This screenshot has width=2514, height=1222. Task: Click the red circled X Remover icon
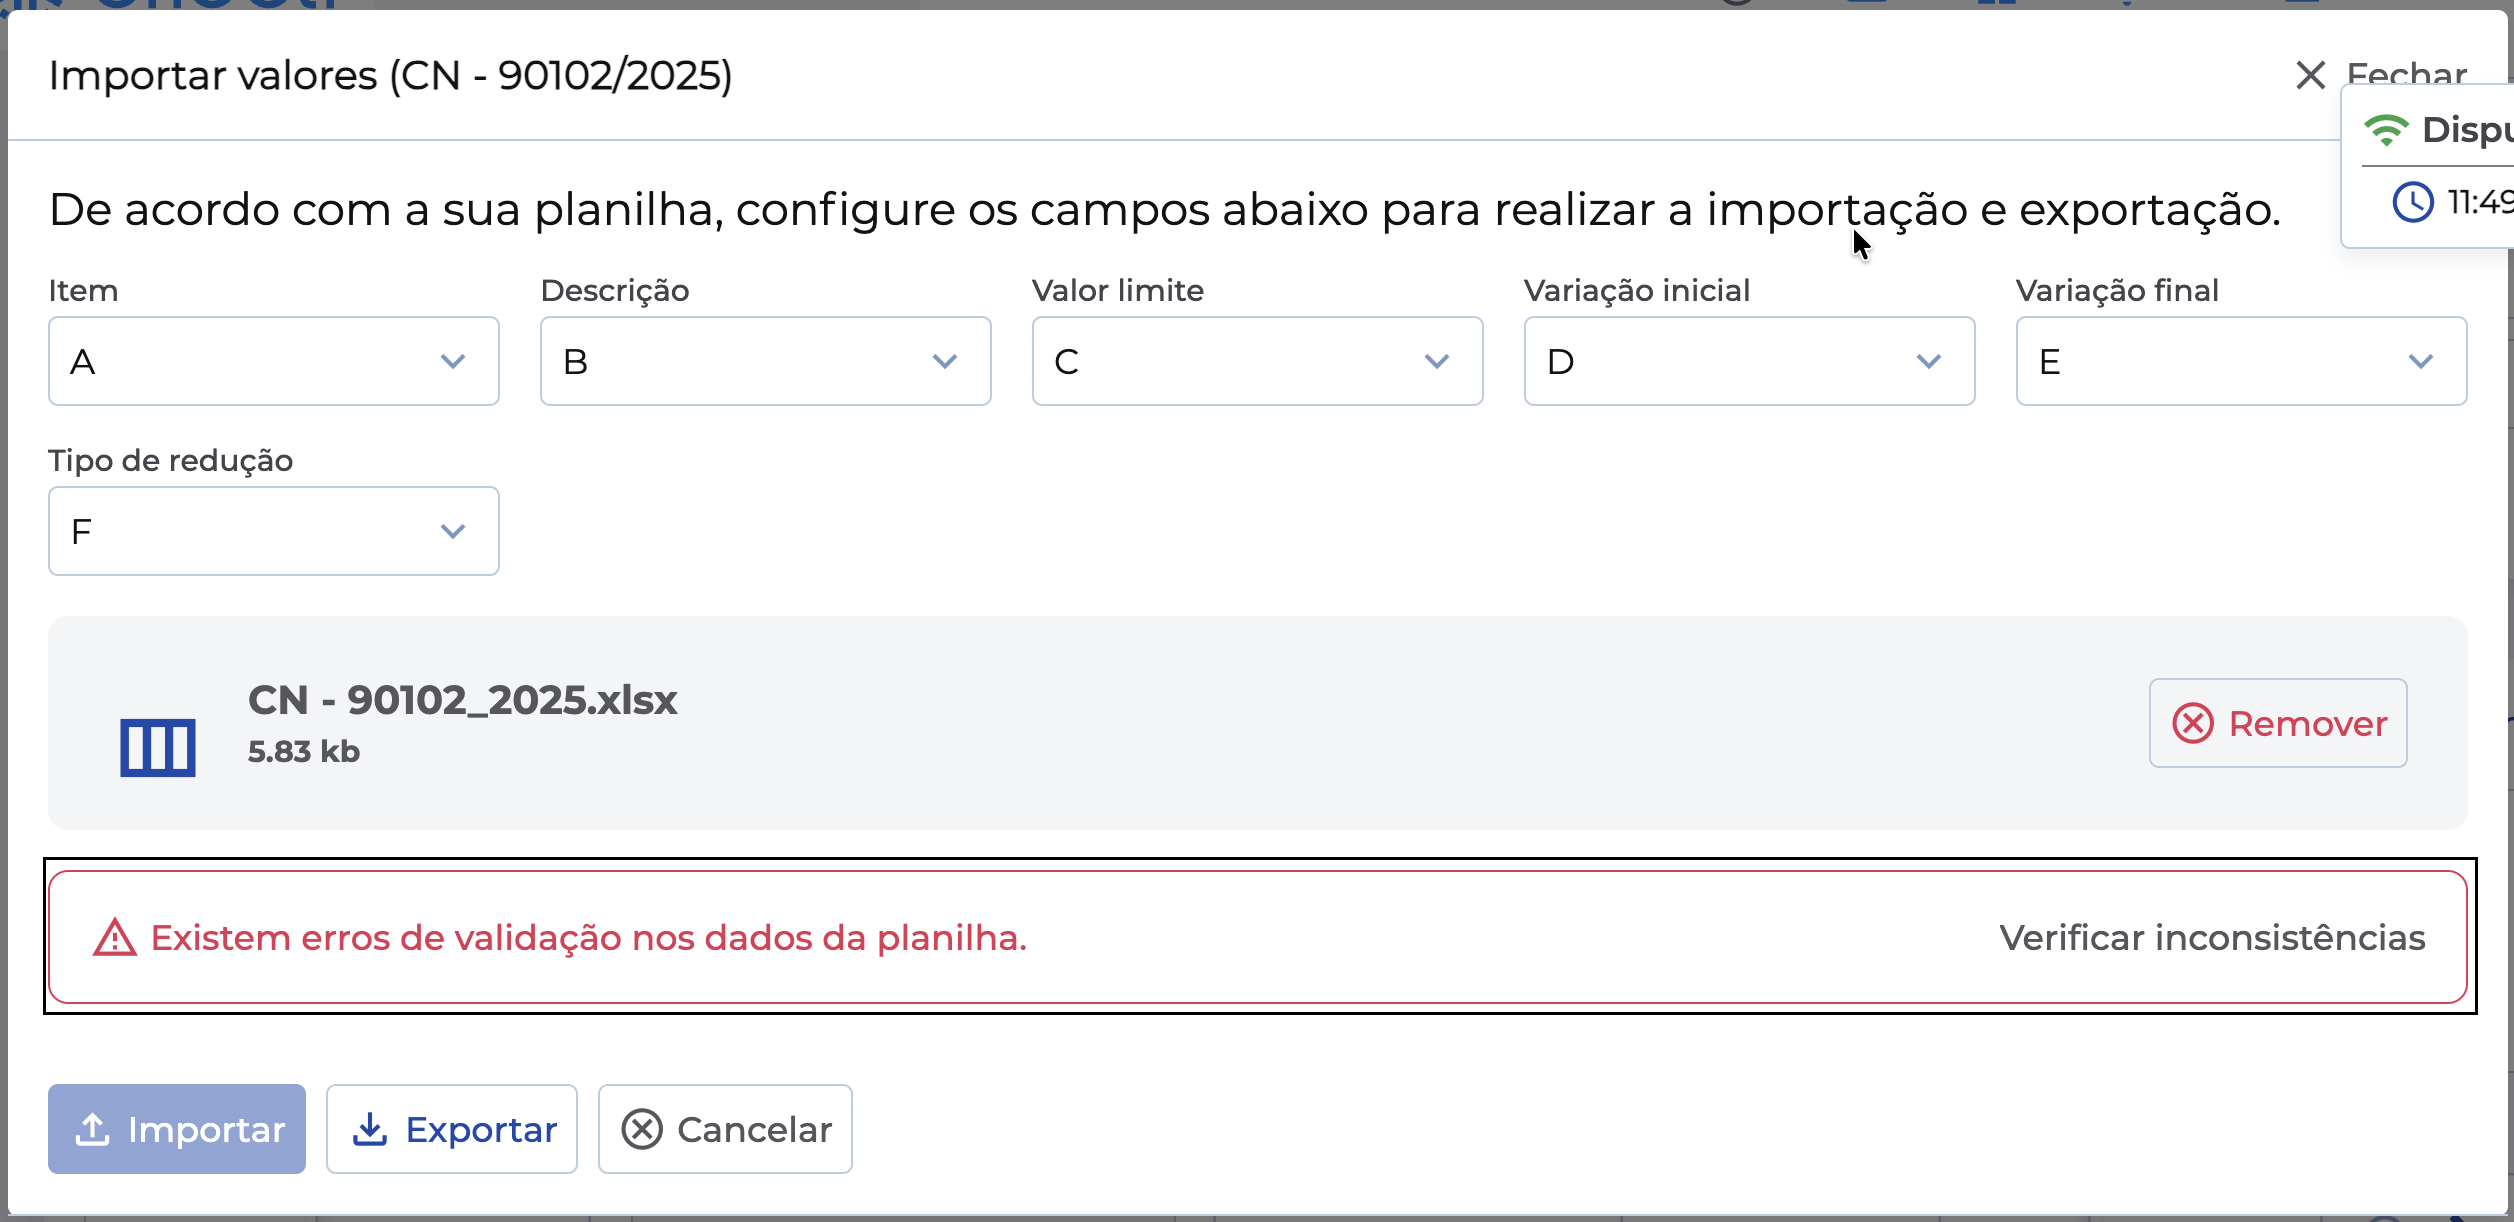click(x=2193, y=723)
